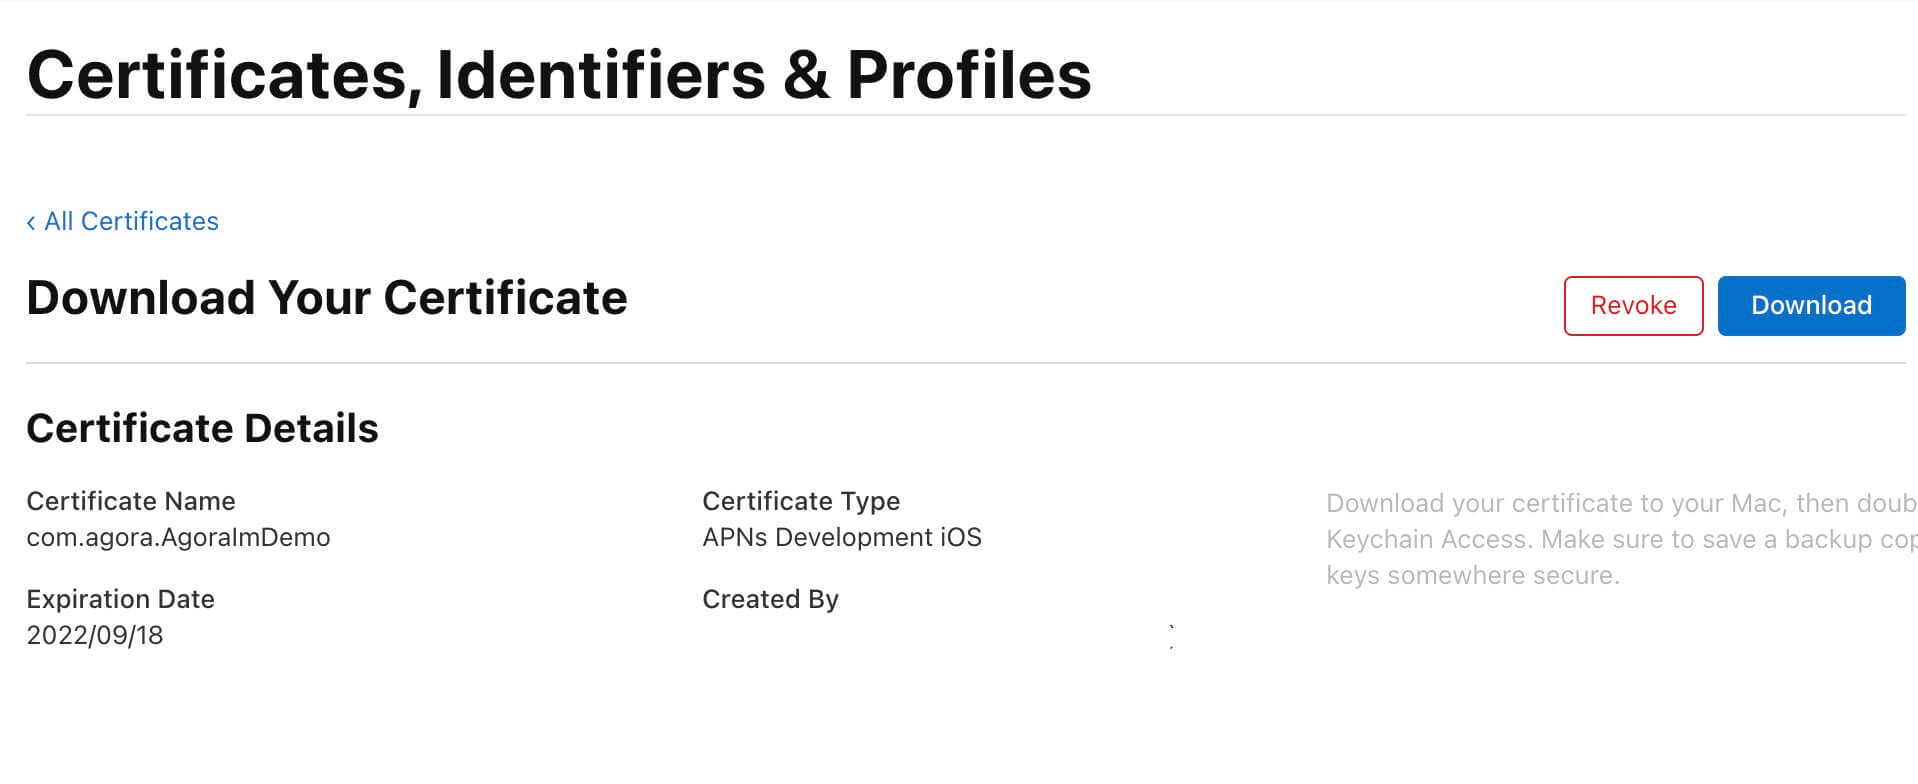Click the back chevron beside All Certificates
The image size is (1918, 784).
[x=31, y=222]
